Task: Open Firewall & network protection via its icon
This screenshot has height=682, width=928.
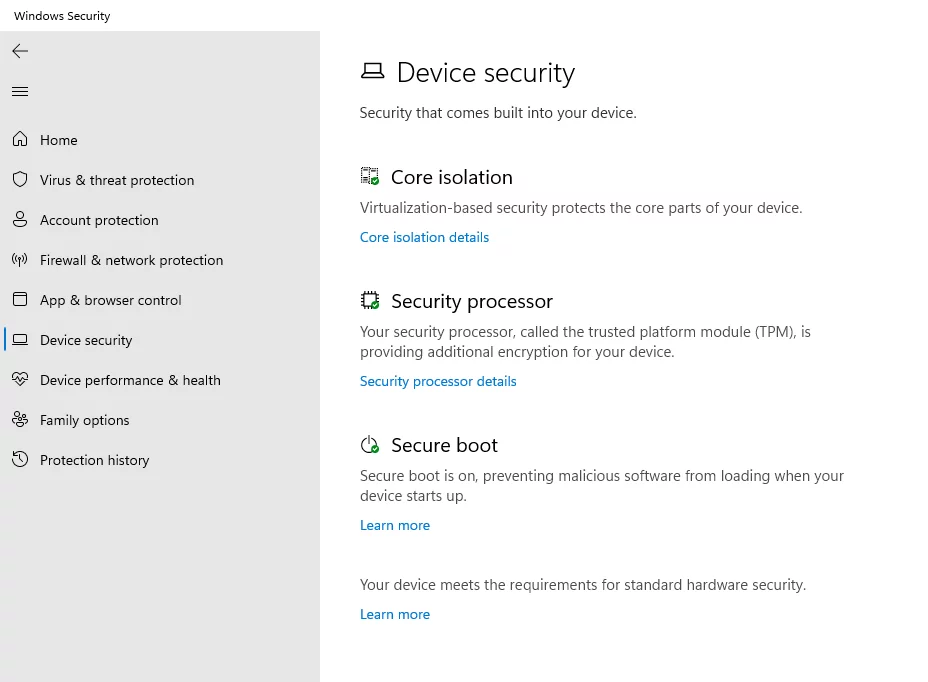Action: coord(20,260)
